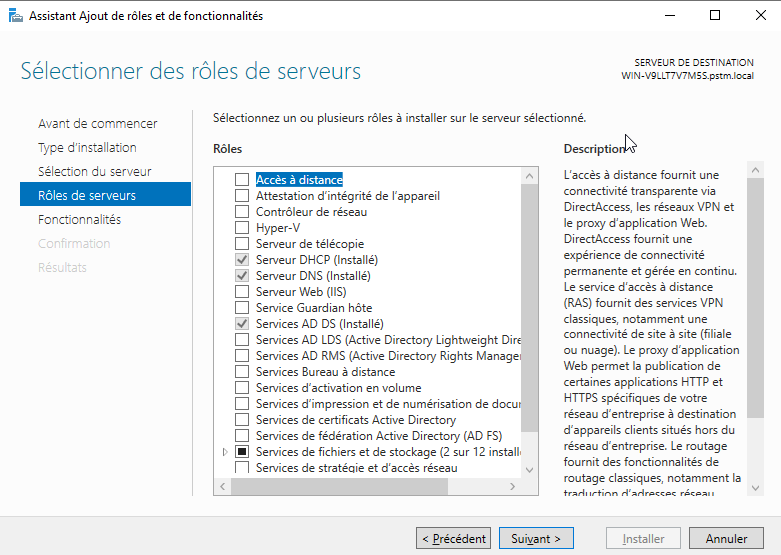Viewport: 781px width, 555px height.
Task: Cancel the wizard with Annuler
Action: click(x=726, y=539)
